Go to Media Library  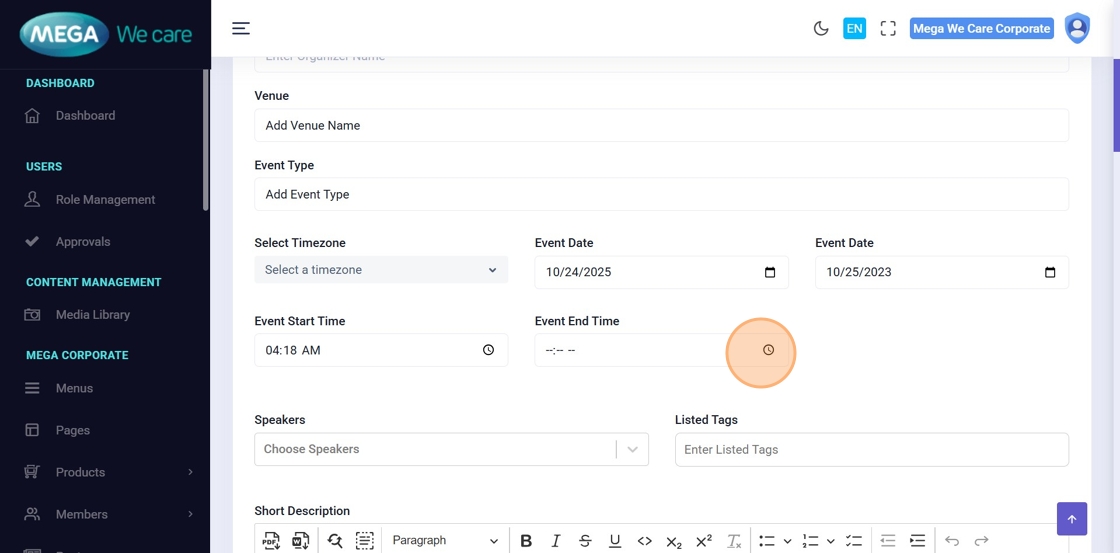point(93,315)
